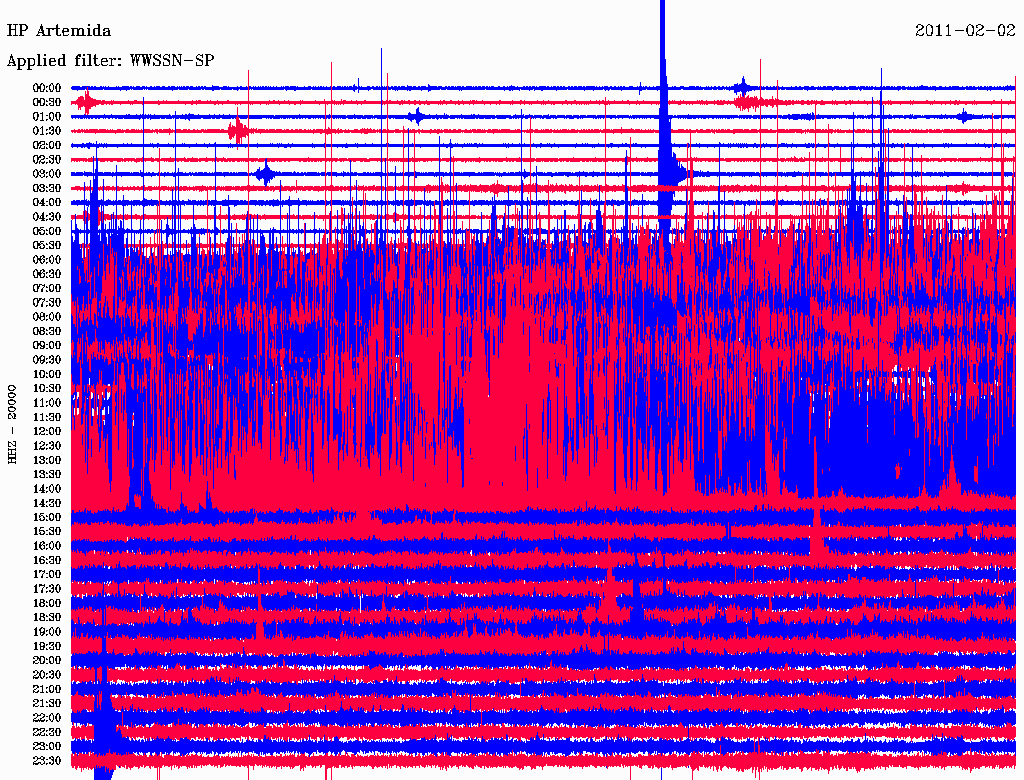Image resolution: width=1024 pixels, height=780 pixels.
Task: Select the 20:00 time label
Action: (47, 661)
